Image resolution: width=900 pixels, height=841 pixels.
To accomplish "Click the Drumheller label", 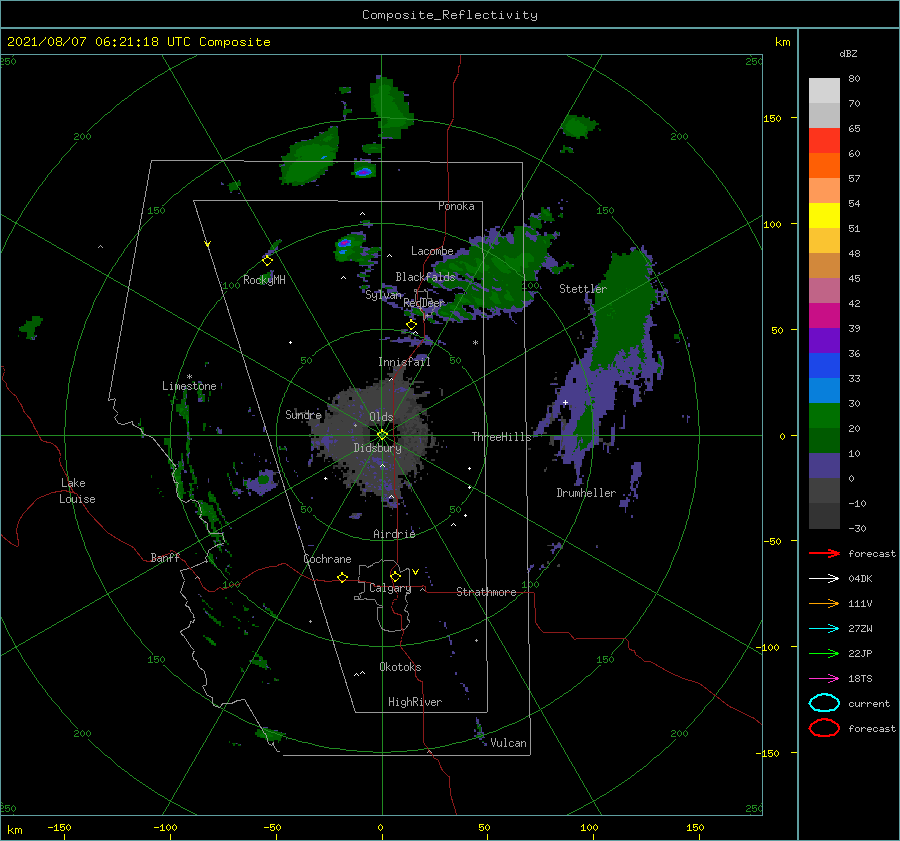I will [586, 493].
